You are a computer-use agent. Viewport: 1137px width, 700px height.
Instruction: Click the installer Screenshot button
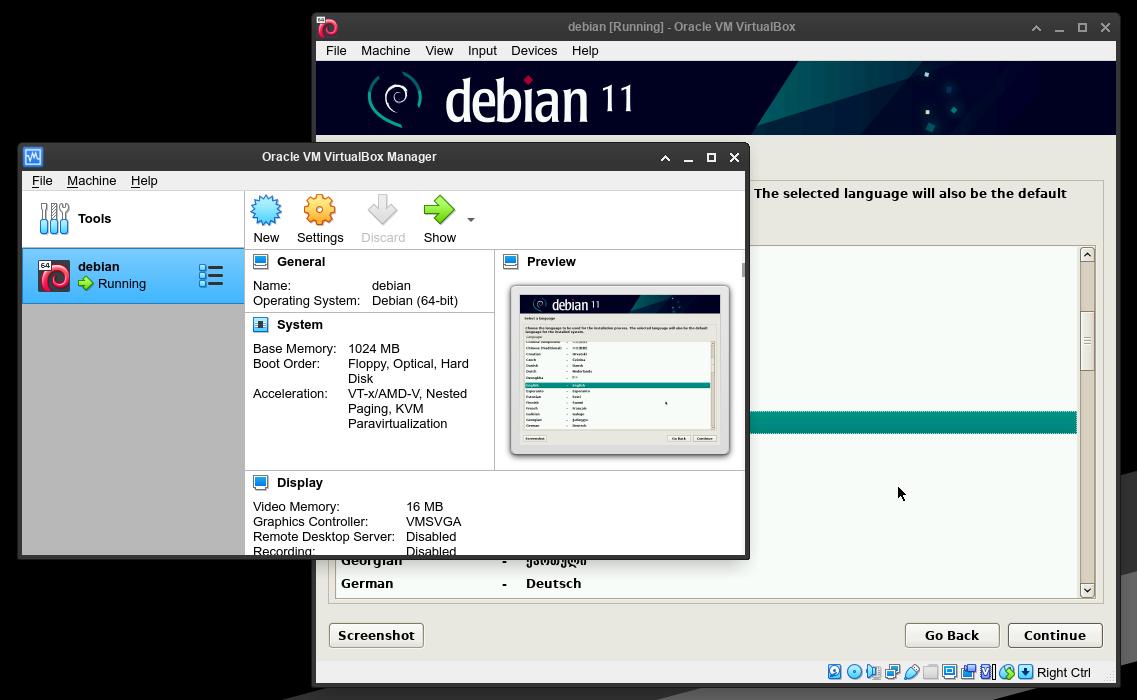(376, 635)
